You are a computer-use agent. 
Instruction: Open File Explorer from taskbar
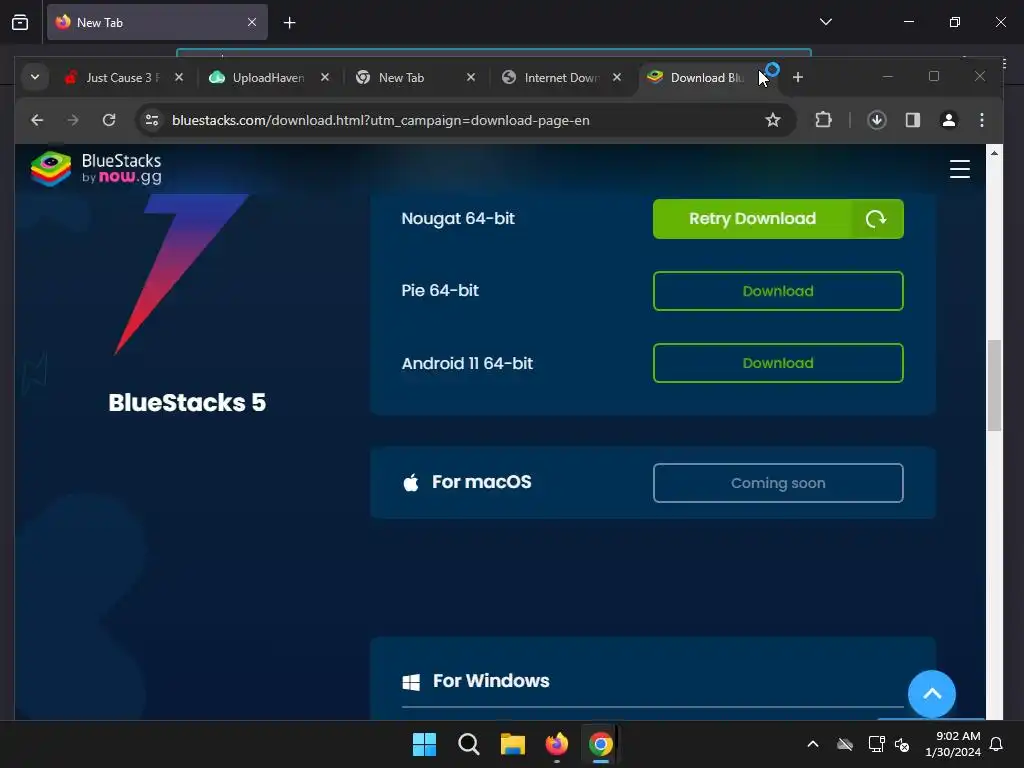(513, 744)
